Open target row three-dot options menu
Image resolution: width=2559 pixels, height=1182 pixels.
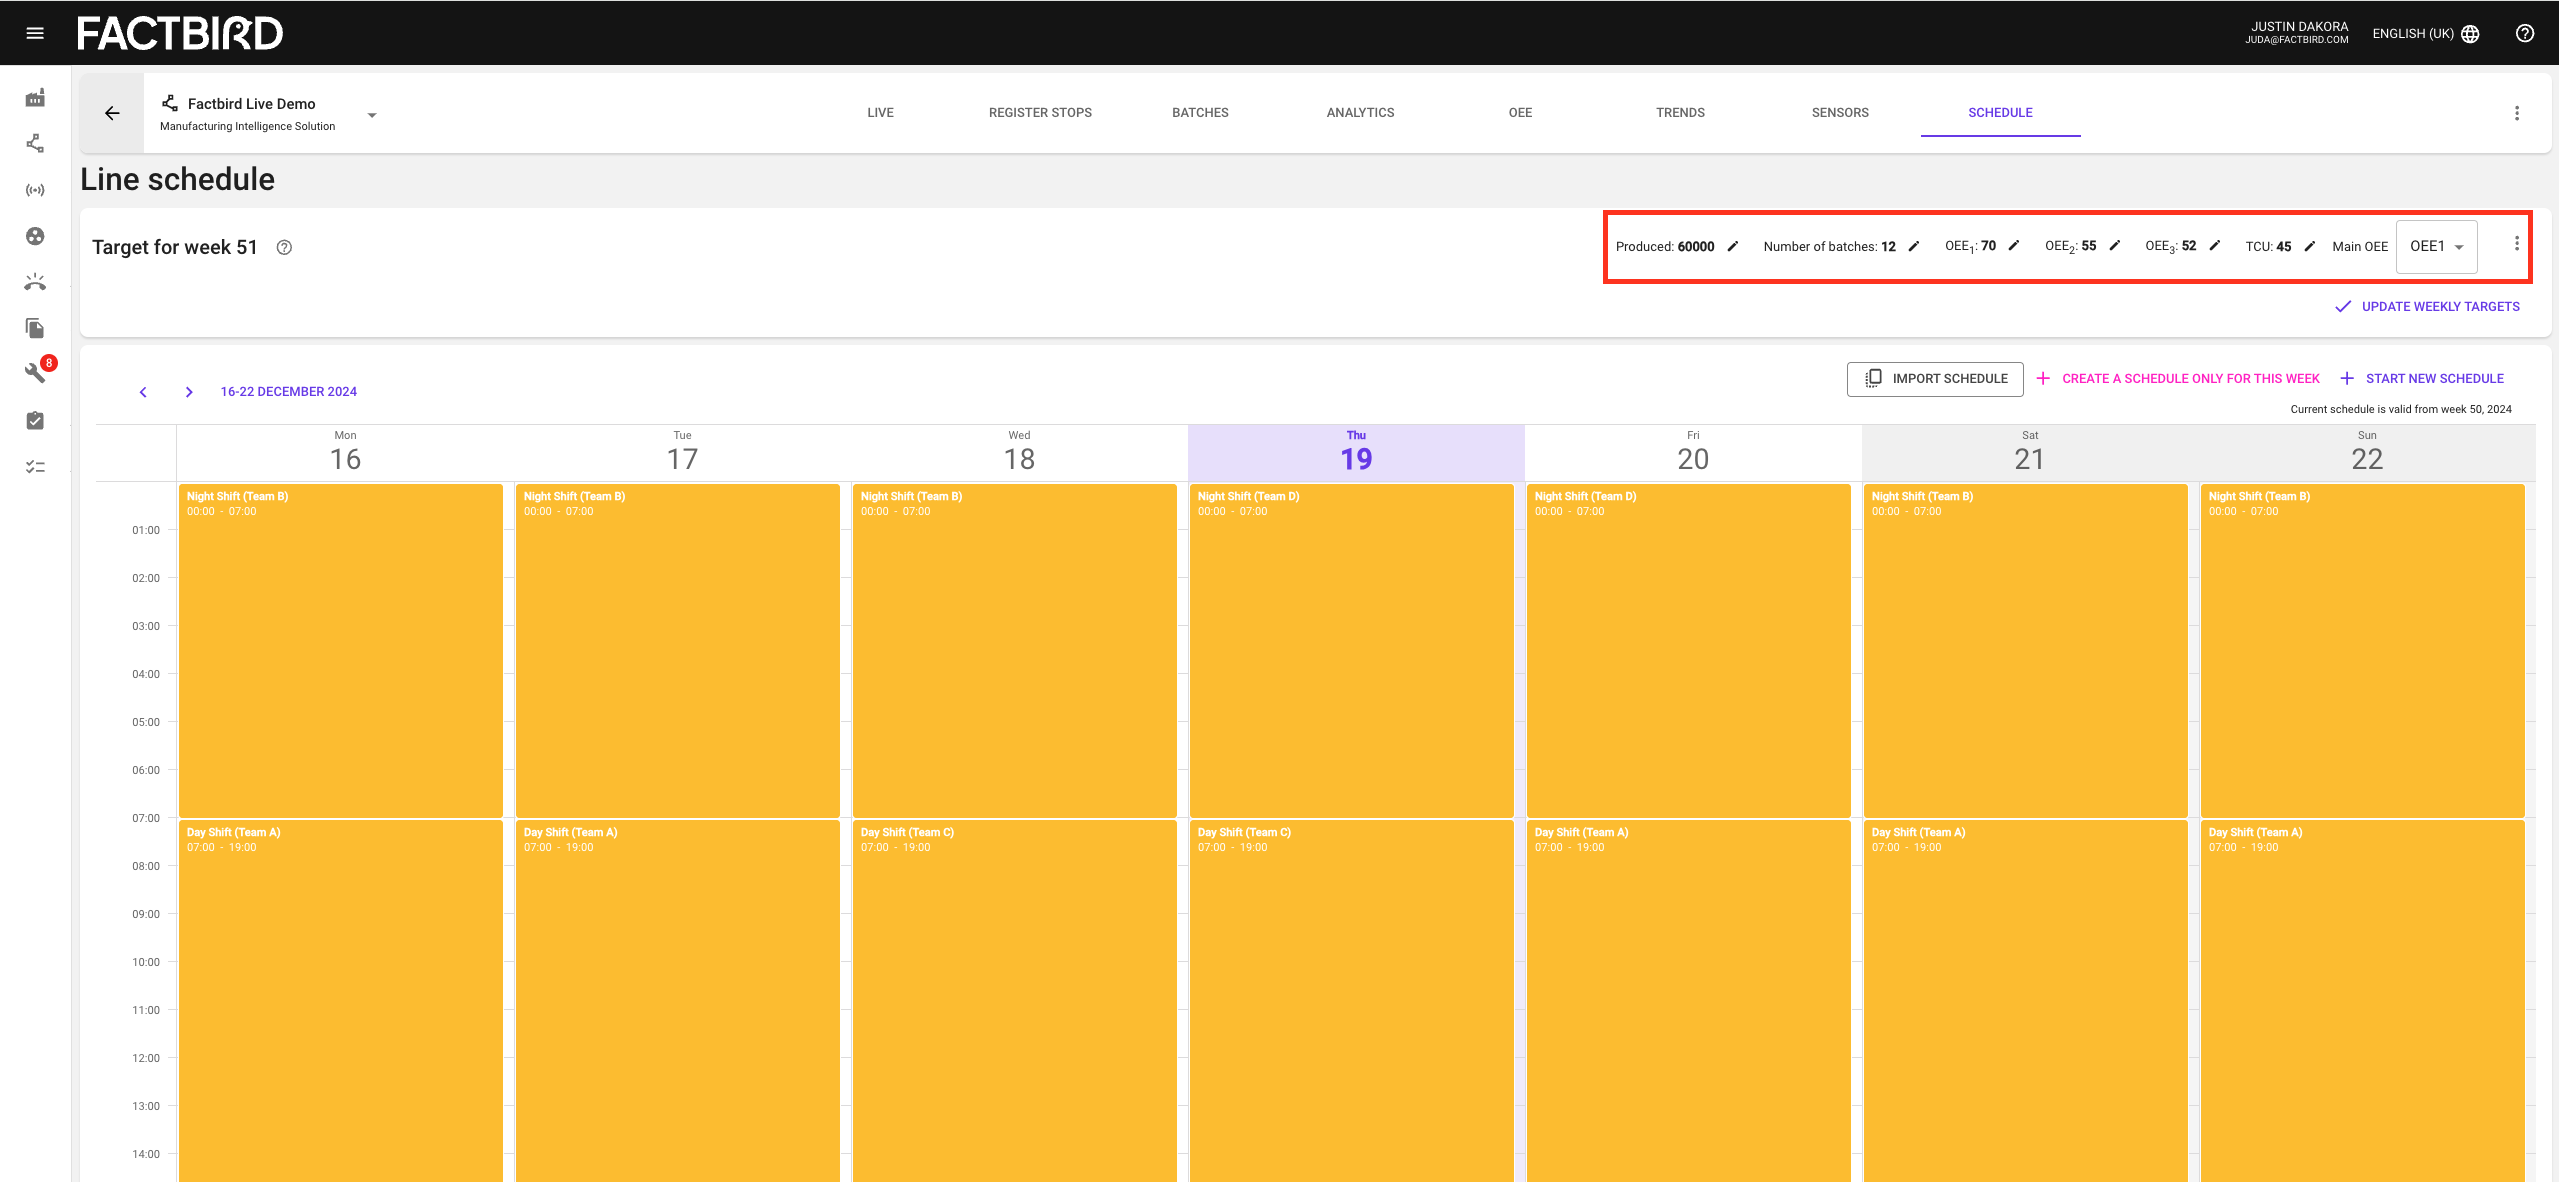[x=2517, y=244]
